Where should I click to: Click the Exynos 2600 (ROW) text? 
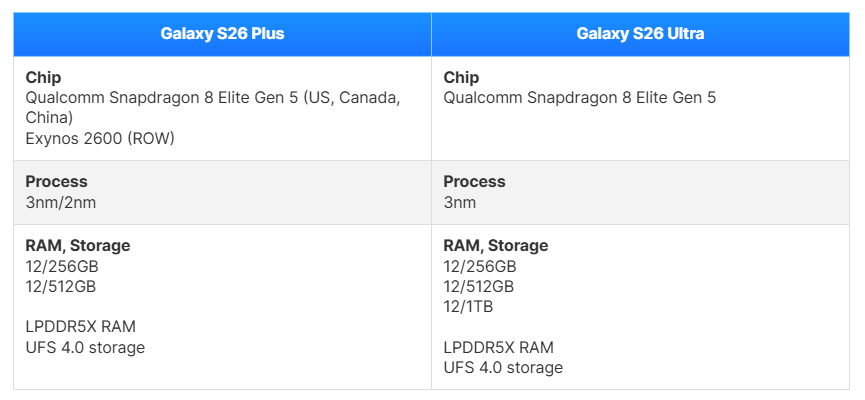coord(100,138)
